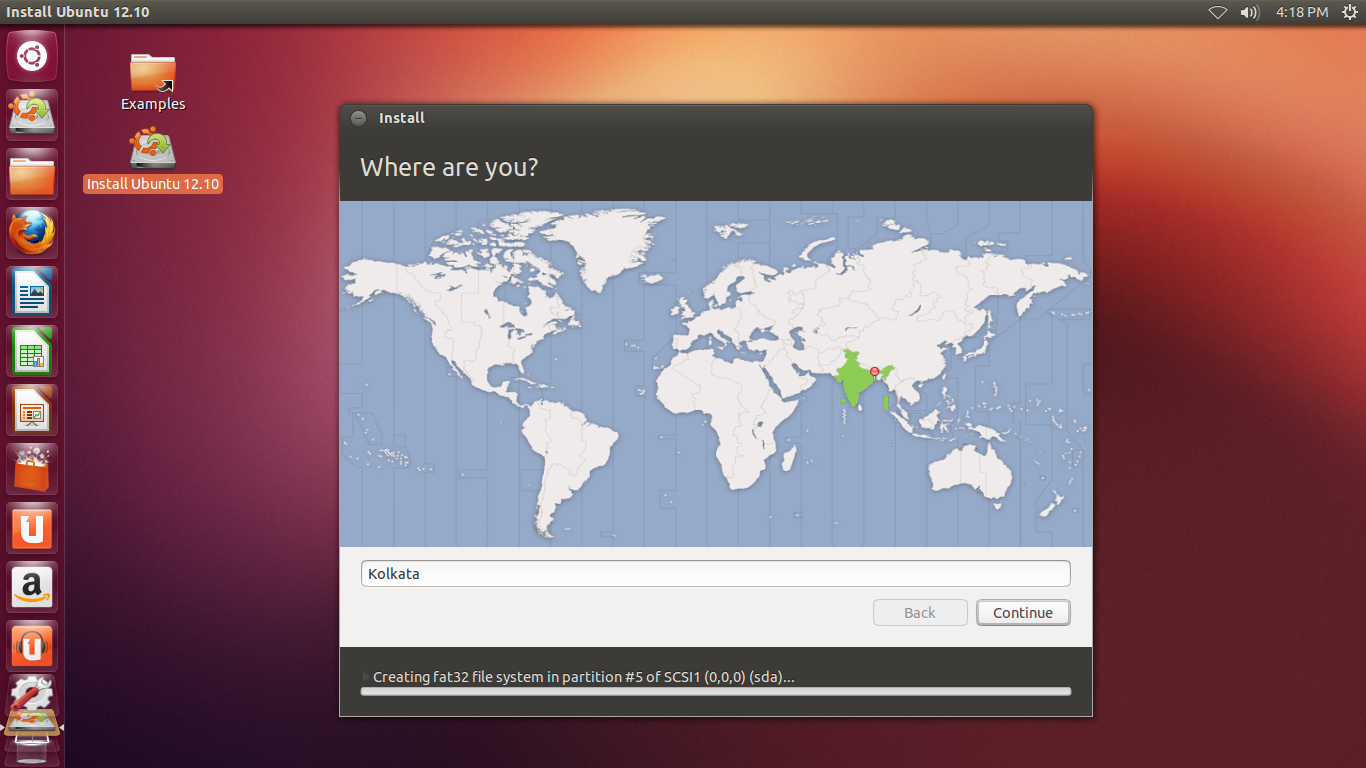This screenshot has height=768, width=1366.
Task: Click the red location pin on map
Action: [874, 371]
